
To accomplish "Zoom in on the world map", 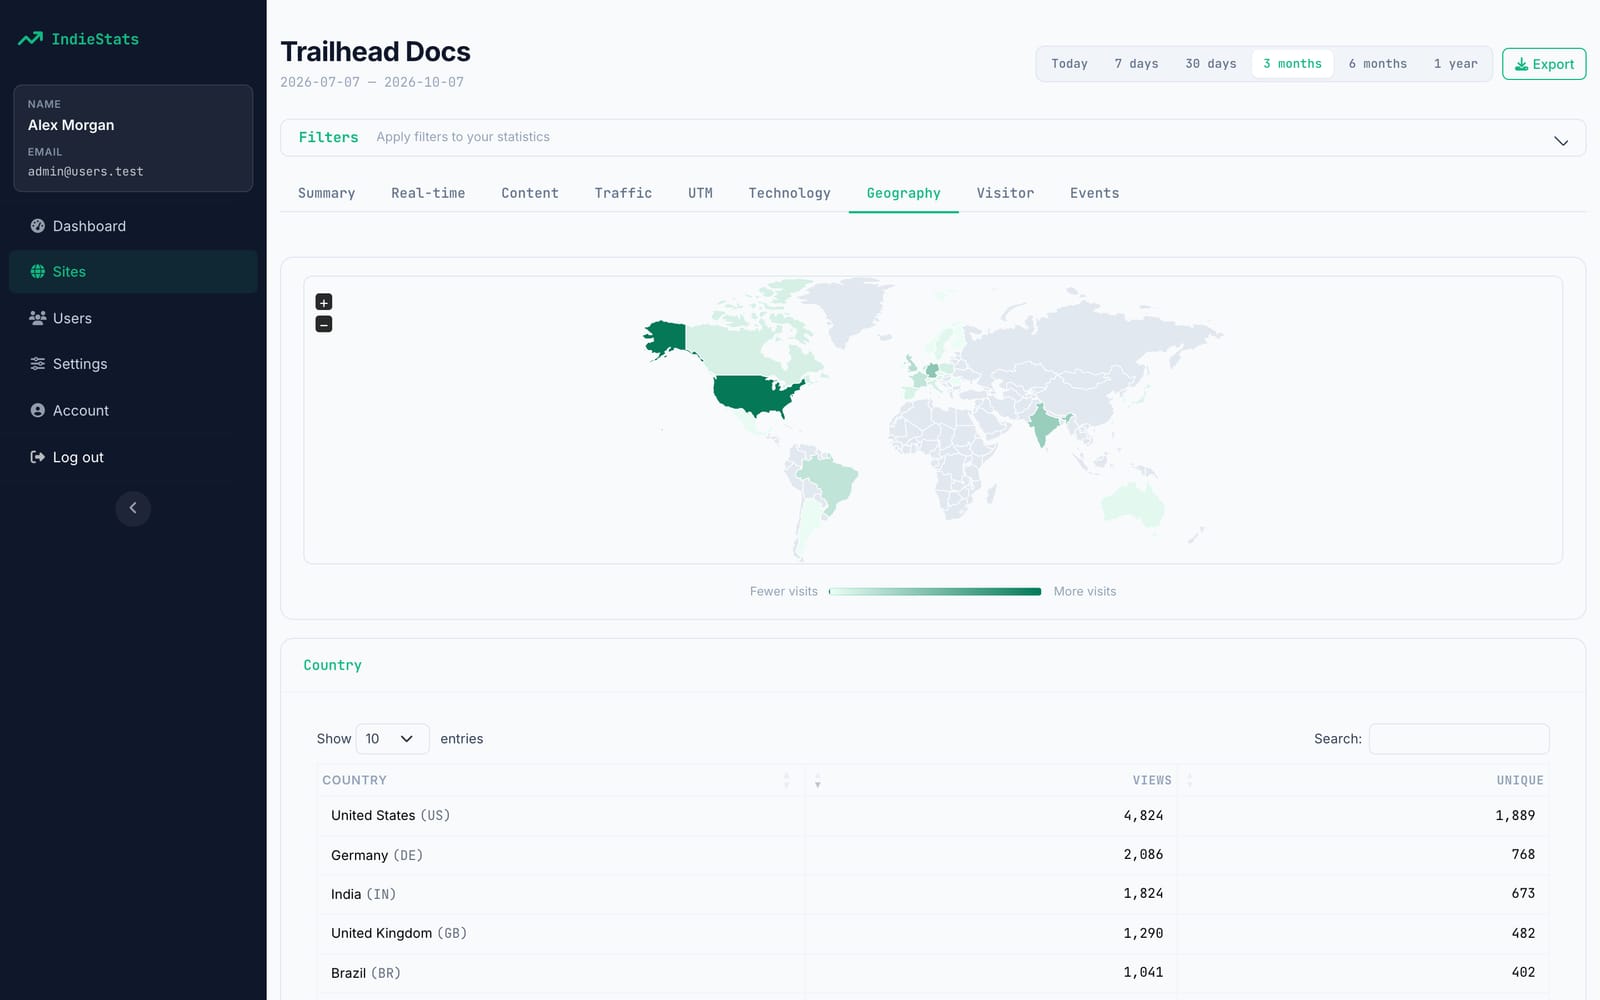I will (324, 302).
